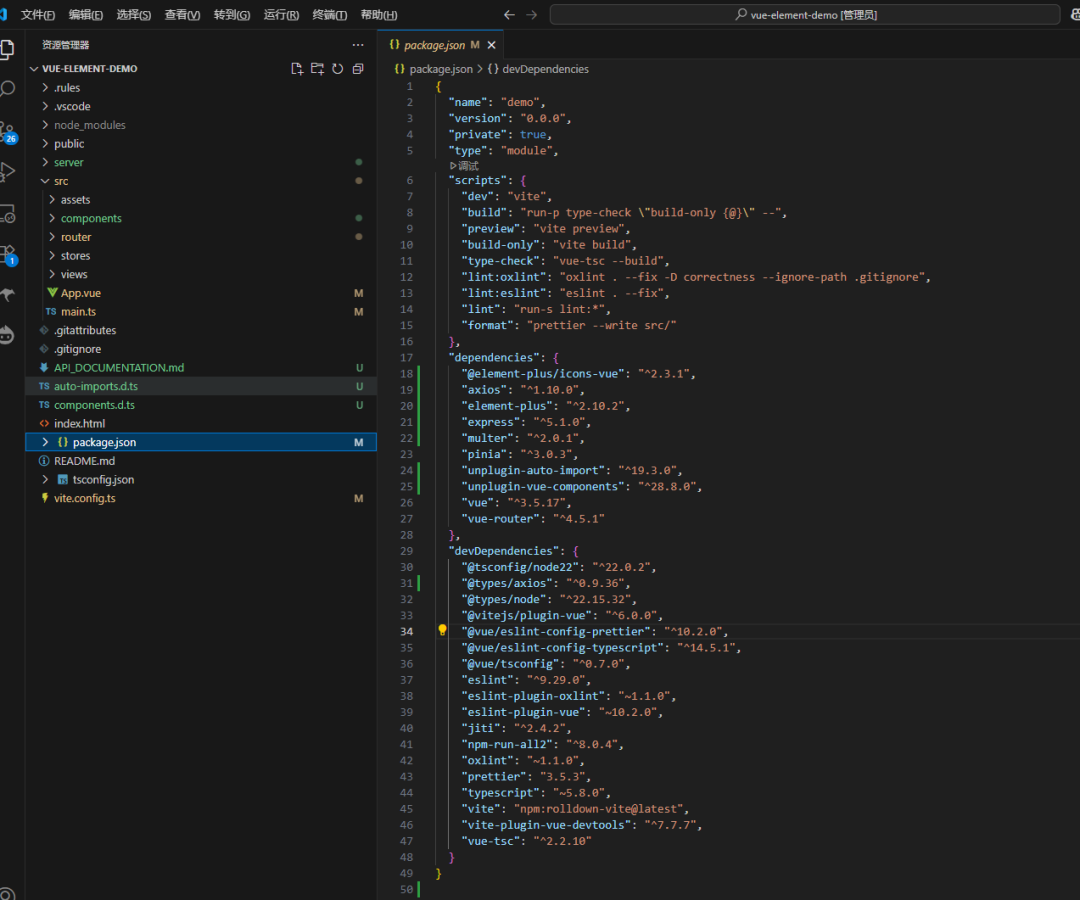Navigate forward with the right arrow

click(531, 14)
